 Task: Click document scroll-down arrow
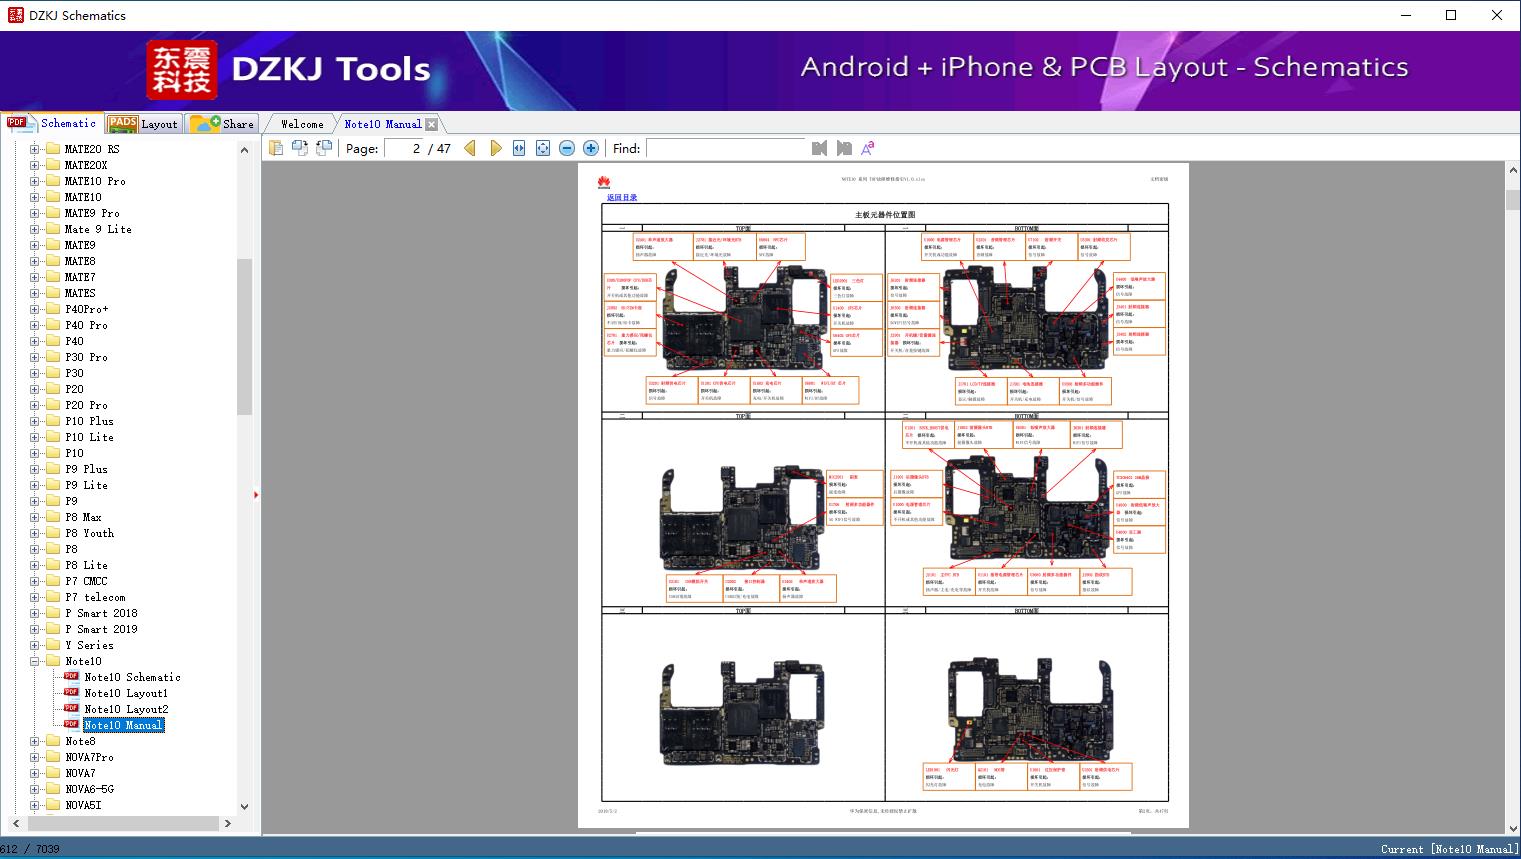point(1513,827)
